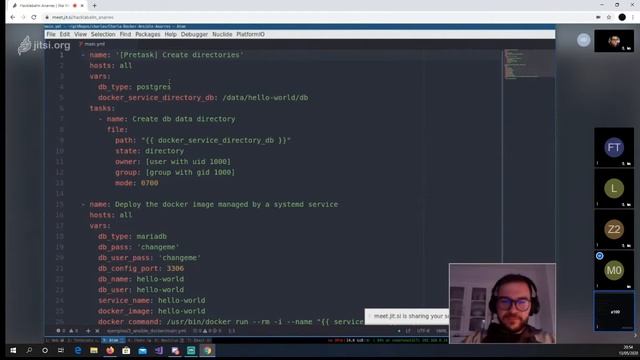Switch to Chrome in the taskbar
The height and width of the screenshot is (360, 640).
click(x=207, y=350)
